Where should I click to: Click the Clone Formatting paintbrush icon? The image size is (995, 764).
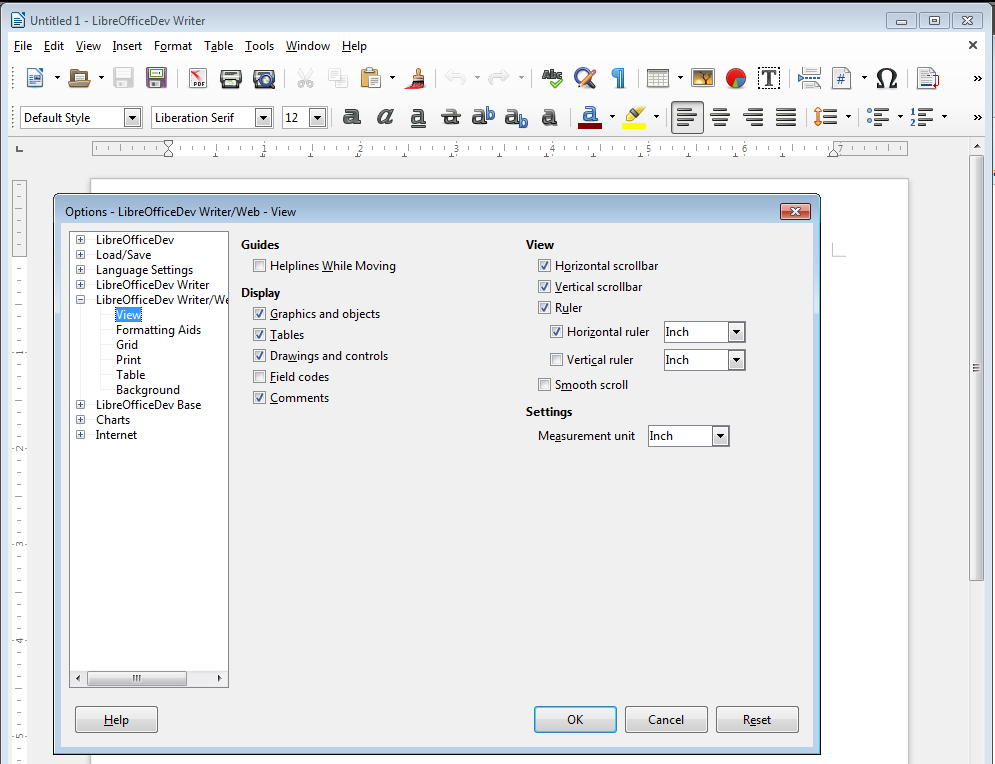tap(418, 78)
